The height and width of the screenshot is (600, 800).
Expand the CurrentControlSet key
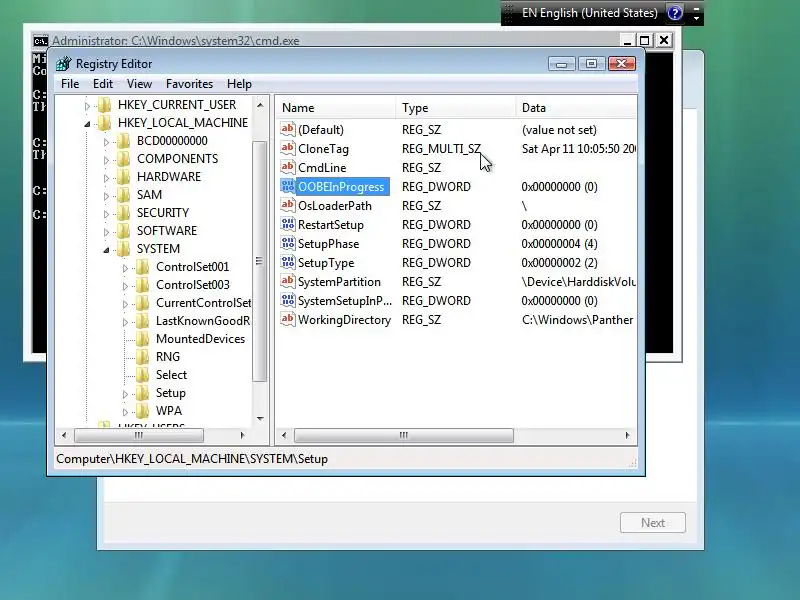(x=125, y=304)
